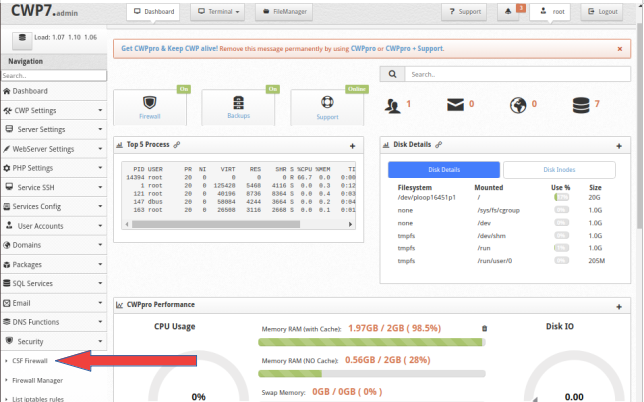Expand the Top 5 Process panel plus
This screenshot has height=402, width=644.
point(352,146)
